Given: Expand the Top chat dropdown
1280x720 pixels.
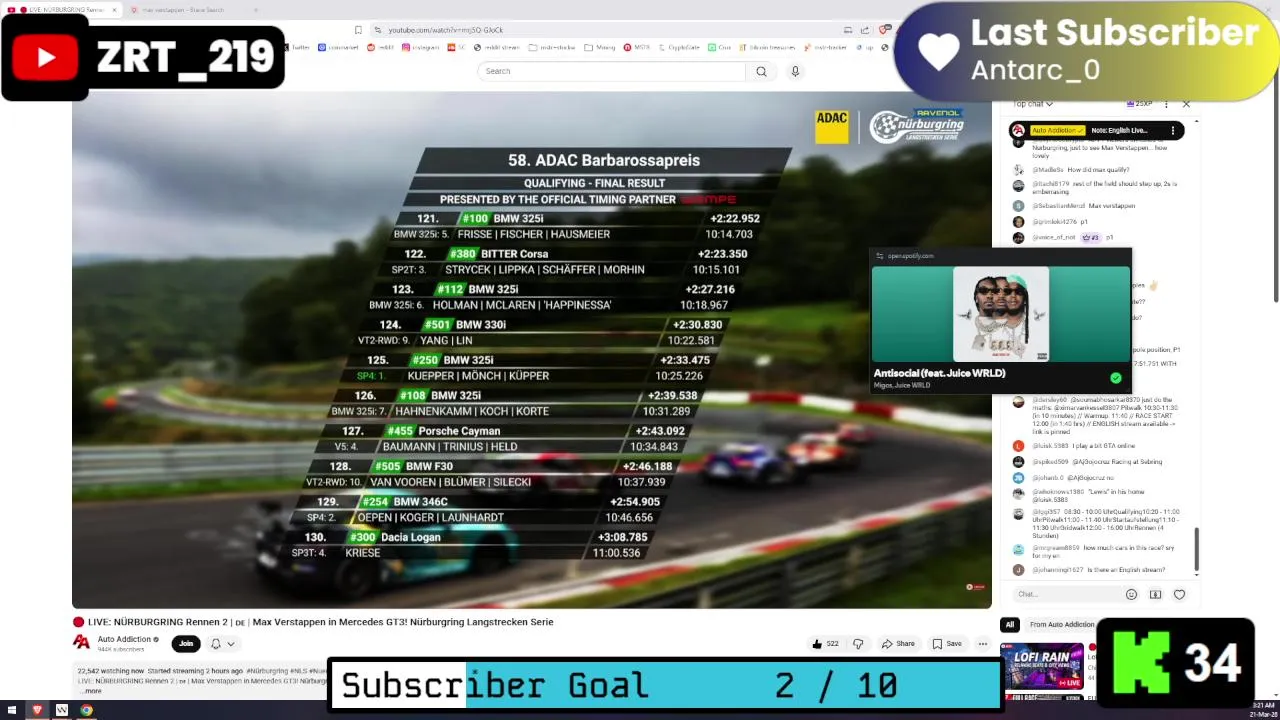Looking at the screenshot, I should tap(1033, 104).
